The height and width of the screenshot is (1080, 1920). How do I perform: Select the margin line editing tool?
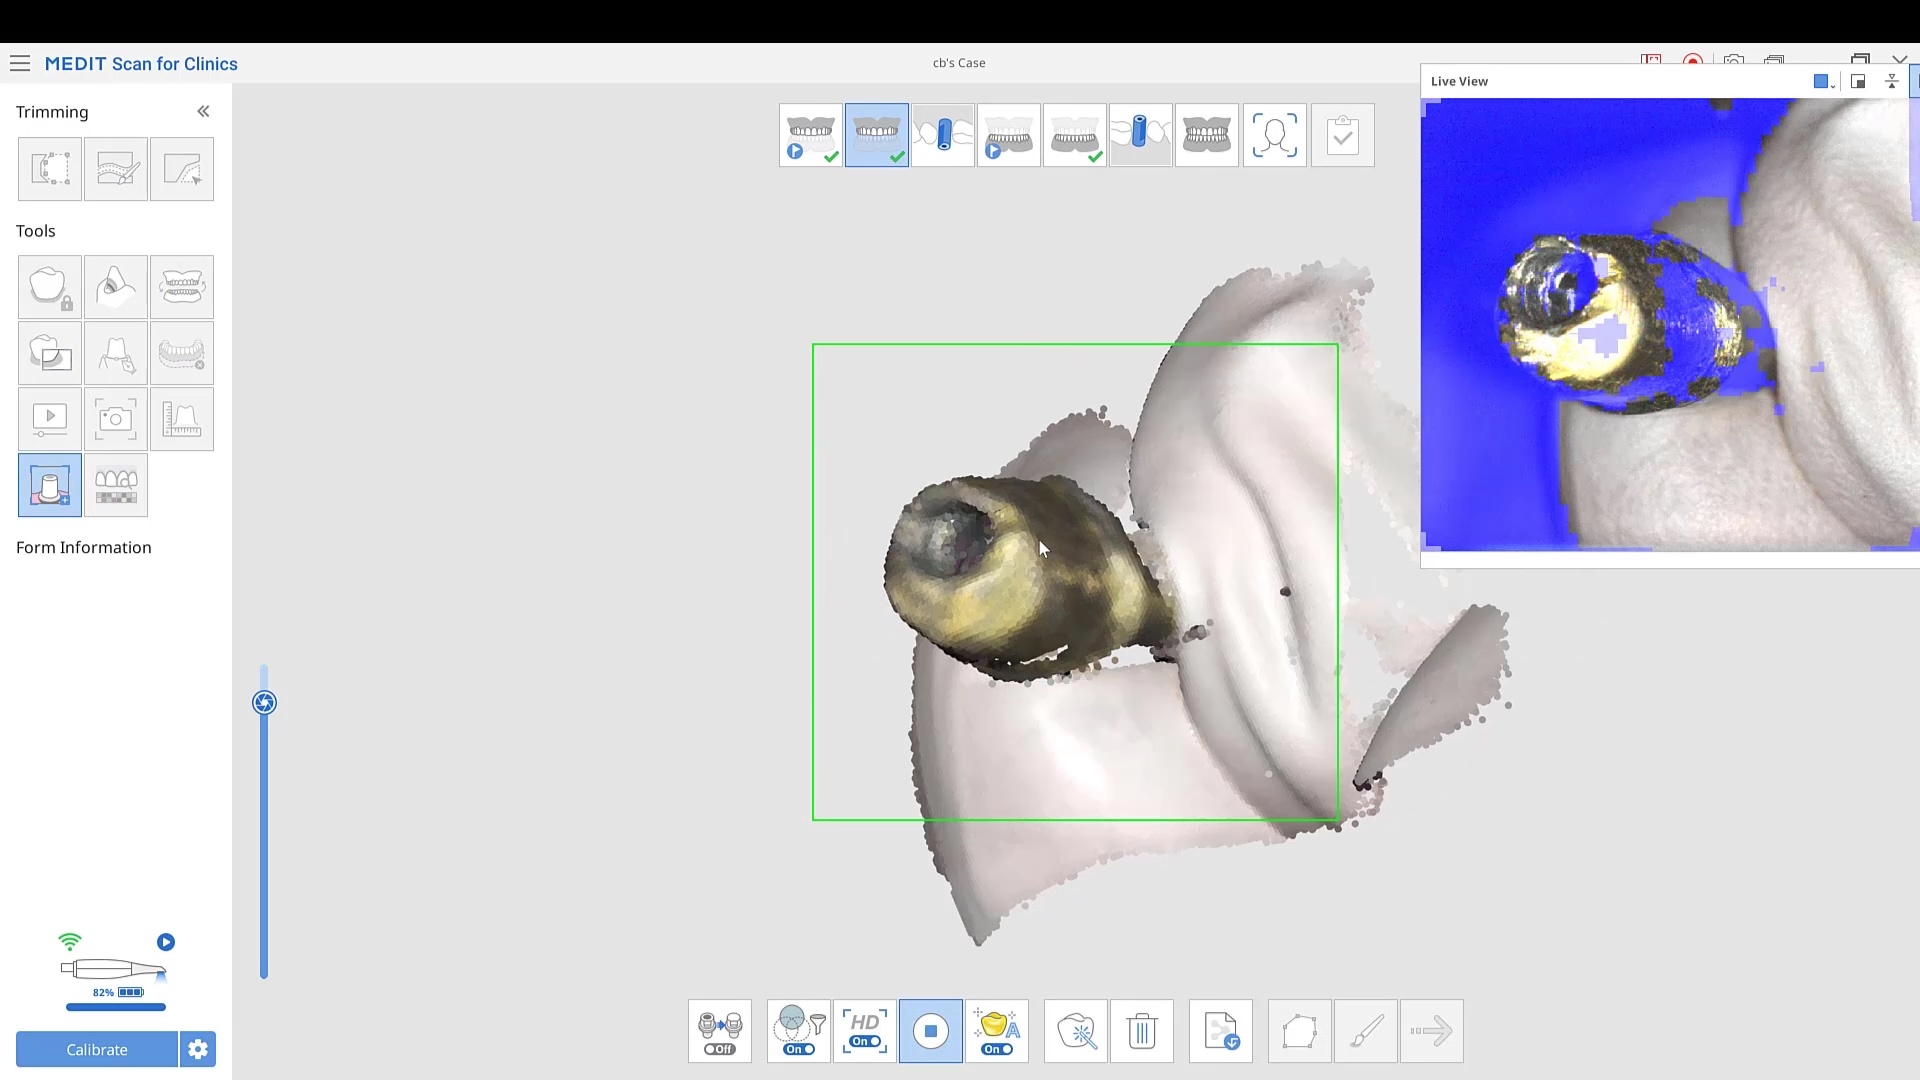pyautogui.click(x=116, y=353)
